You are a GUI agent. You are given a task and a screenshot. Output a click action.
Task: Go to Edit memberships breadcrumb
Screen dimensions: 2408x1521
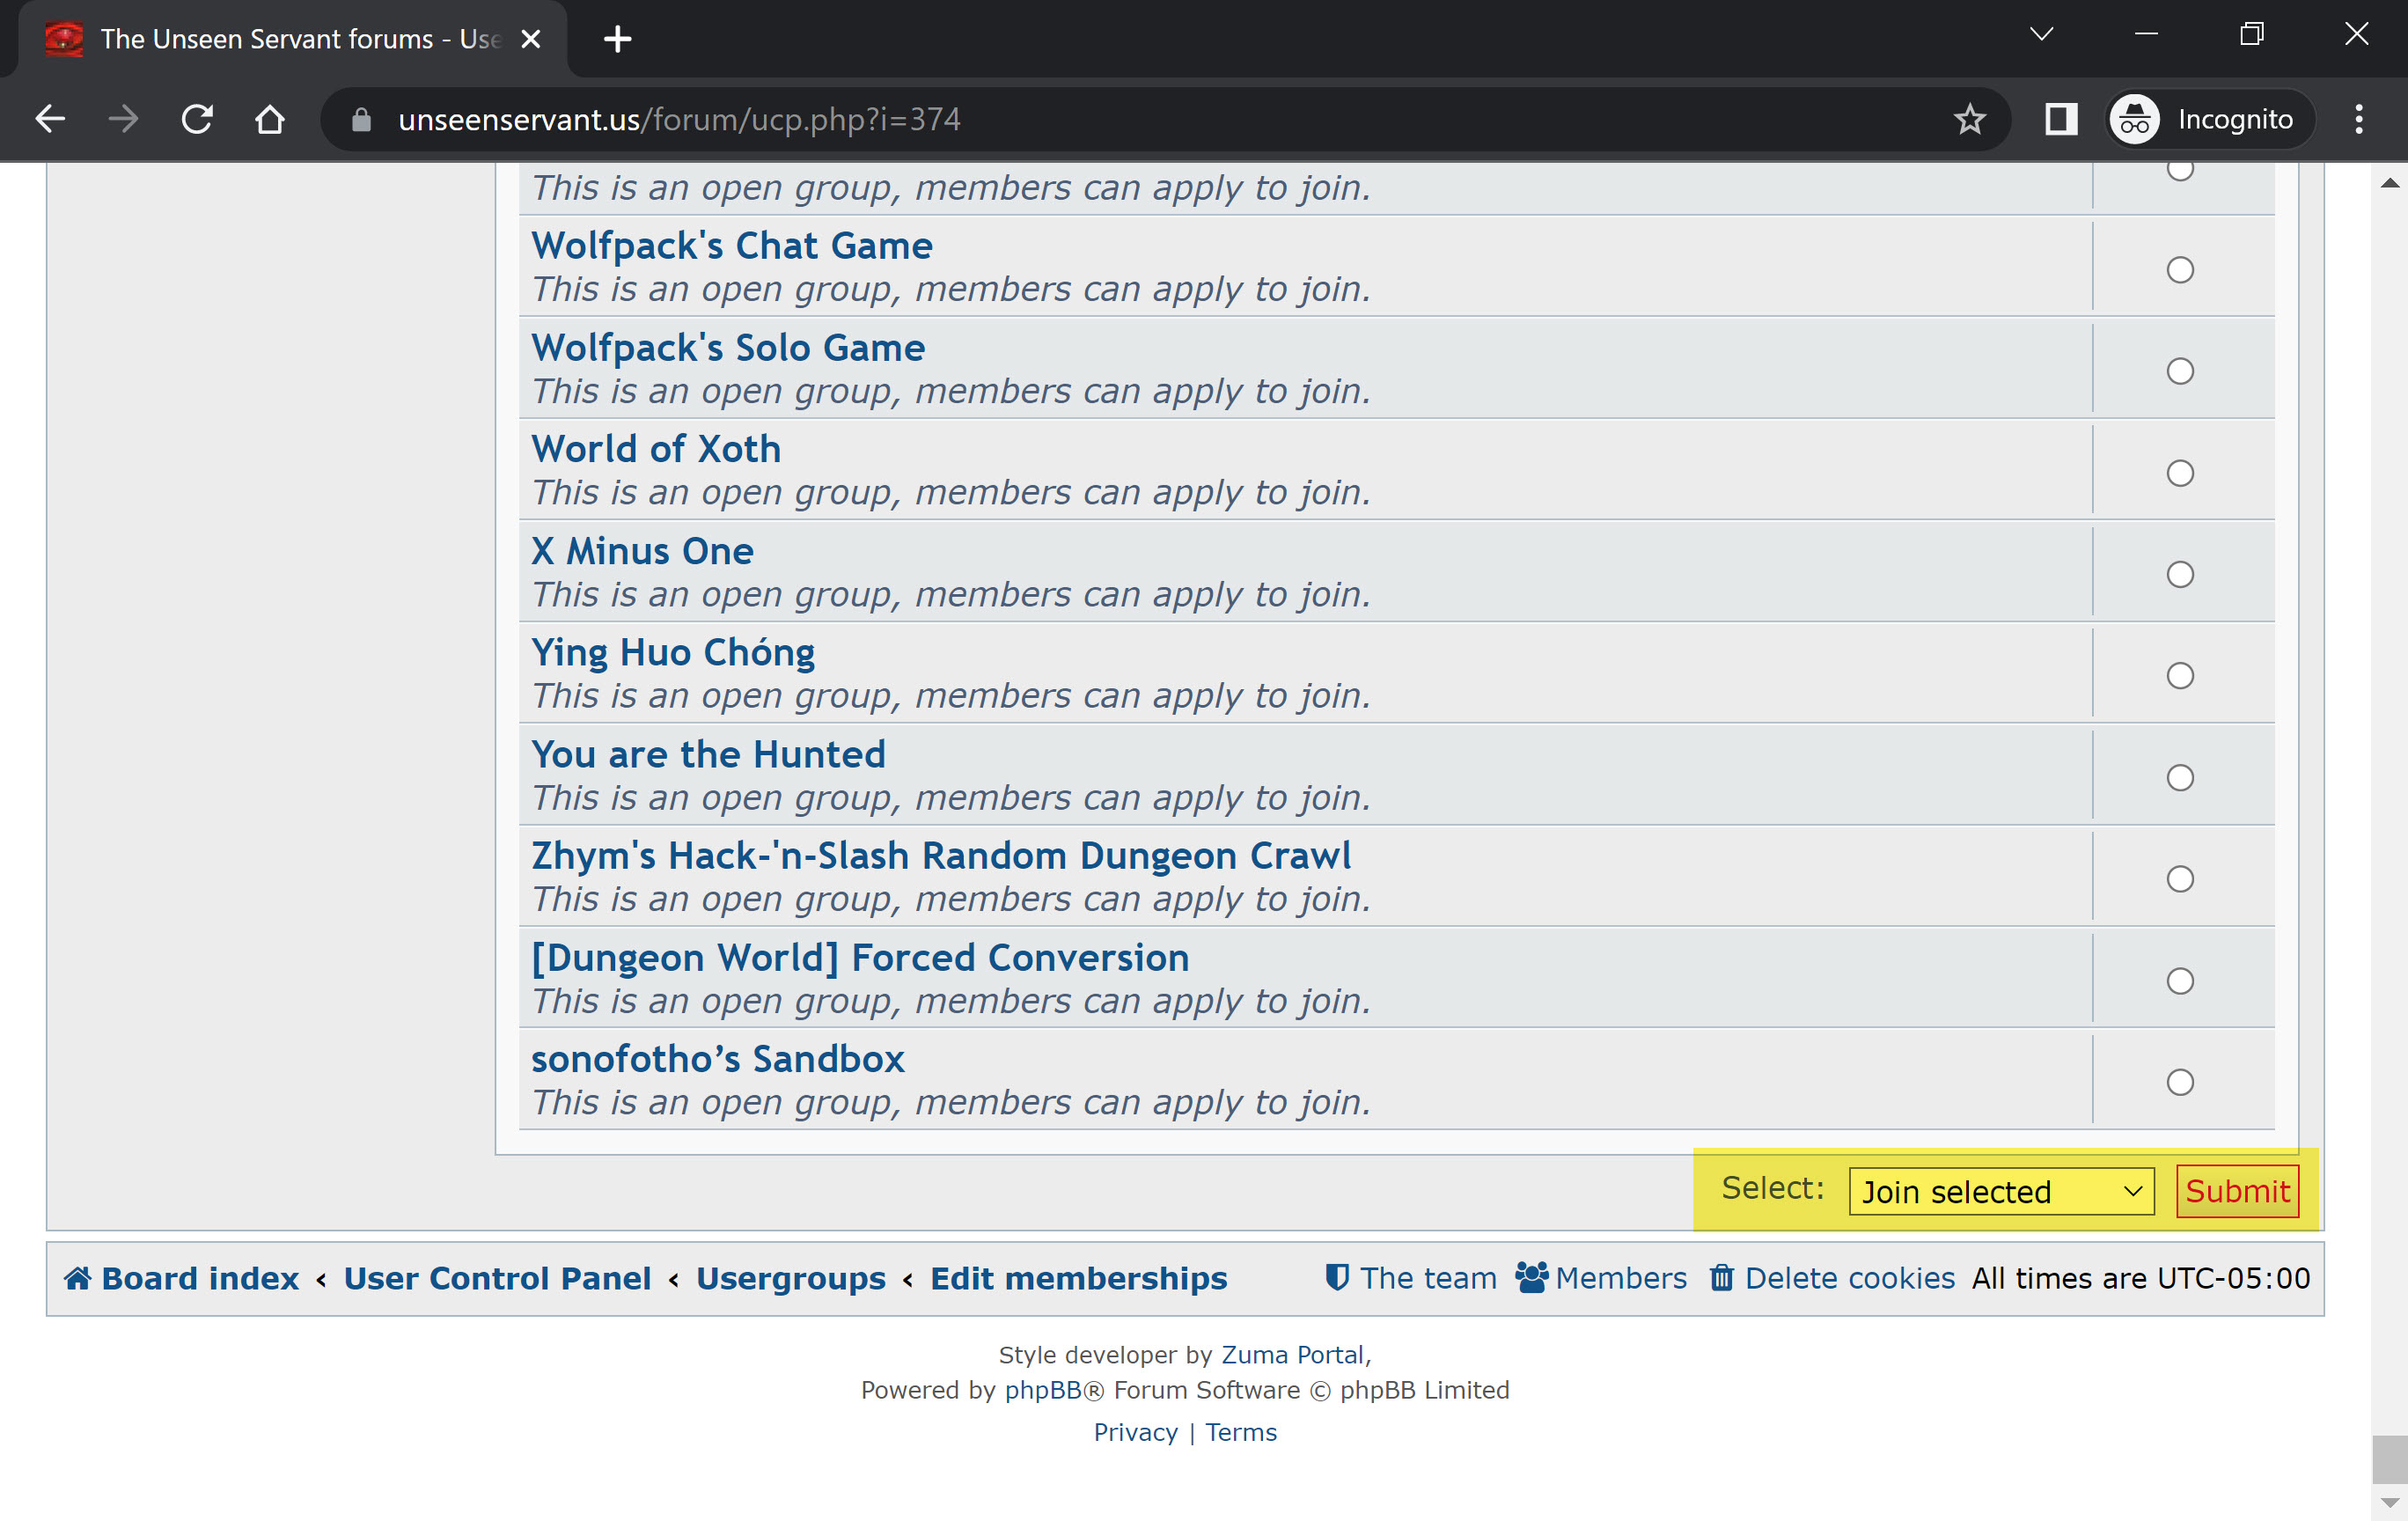[x=1079, y=1278]
